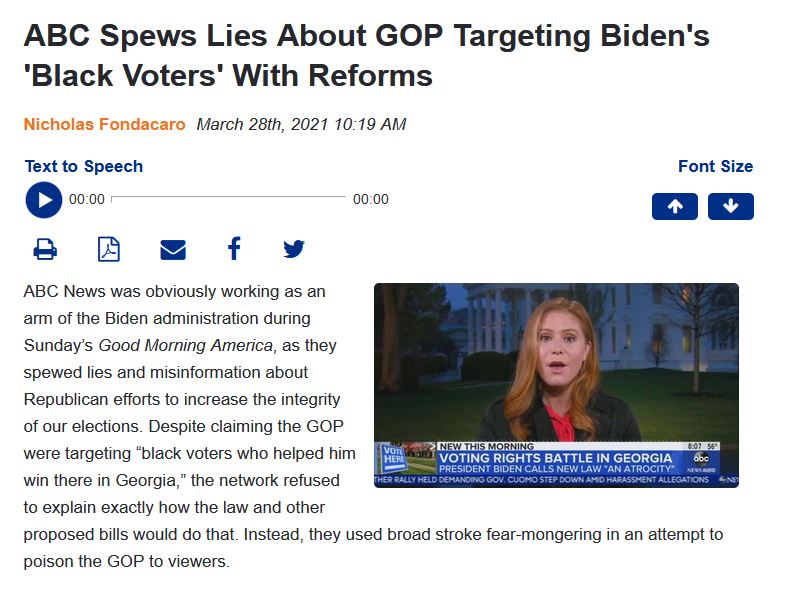The image size is (805, 591).
Task: Share the article on Facebook
Action: pos(234,249)
